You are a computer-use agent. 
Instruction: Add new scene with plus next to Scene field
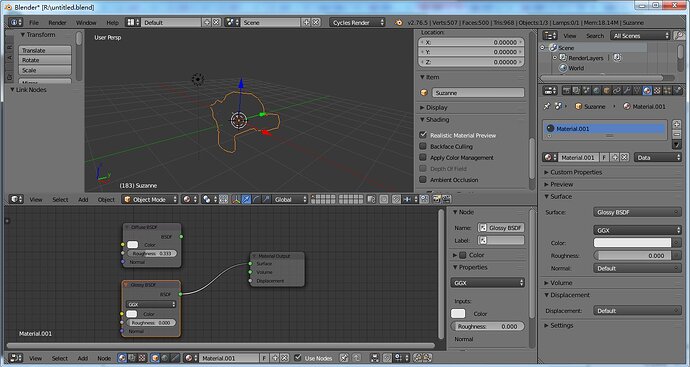(306, 22)
